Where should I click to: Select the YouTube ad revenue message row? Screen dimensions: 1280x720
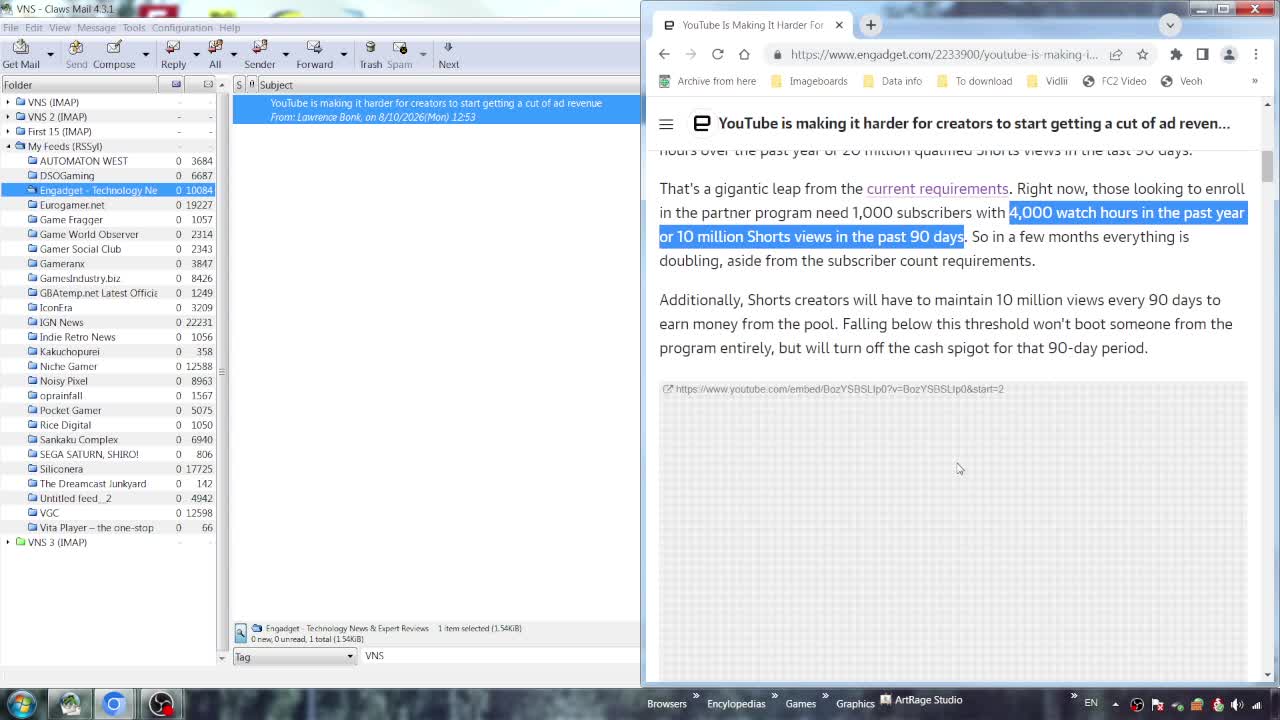[x=436, y=110]
